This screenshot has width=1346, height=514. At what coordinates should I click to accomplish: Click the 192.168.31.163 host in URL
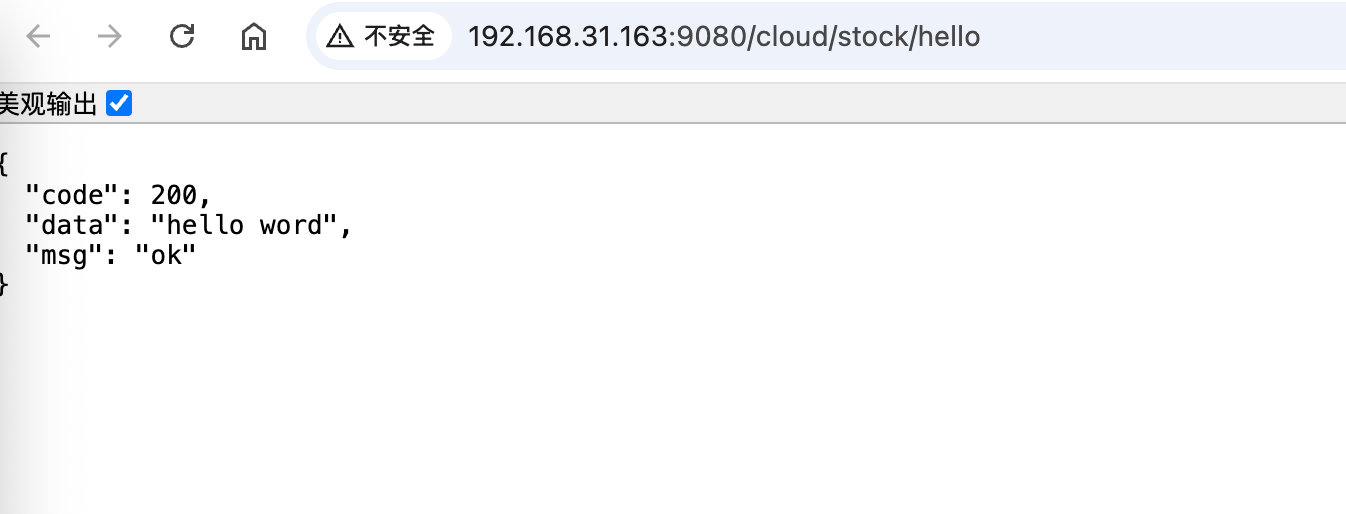[568, 37]
